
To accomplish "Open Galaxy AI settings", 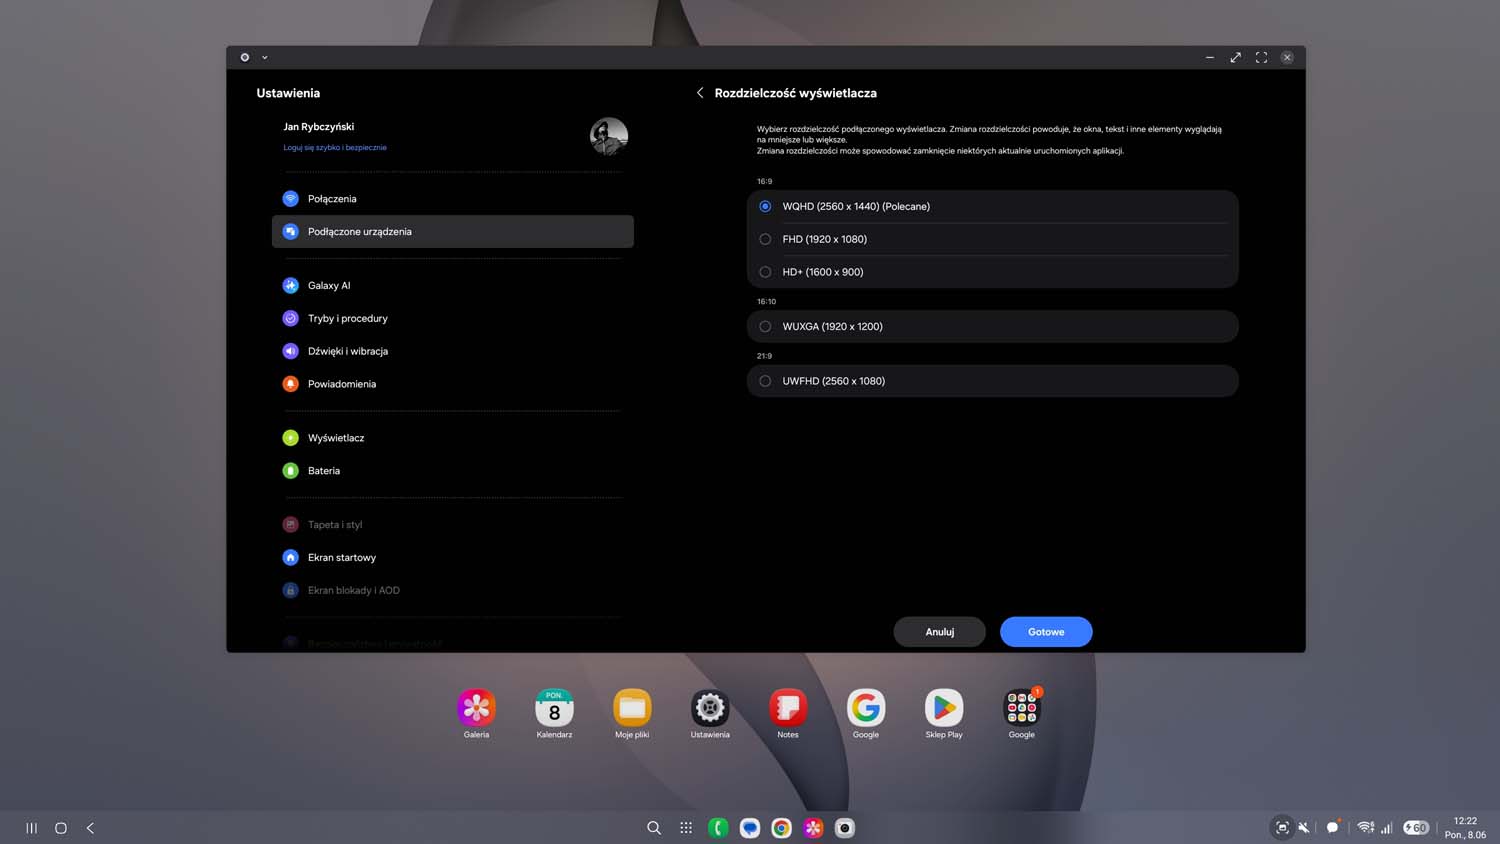I will coord(452,286).
